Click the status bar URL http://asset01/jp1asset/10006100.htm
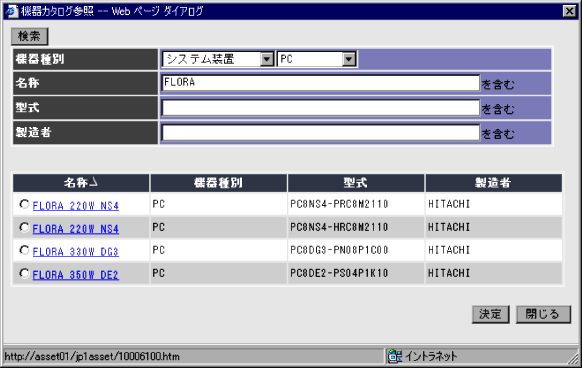582x368 pixels. (x=92, y=356)
